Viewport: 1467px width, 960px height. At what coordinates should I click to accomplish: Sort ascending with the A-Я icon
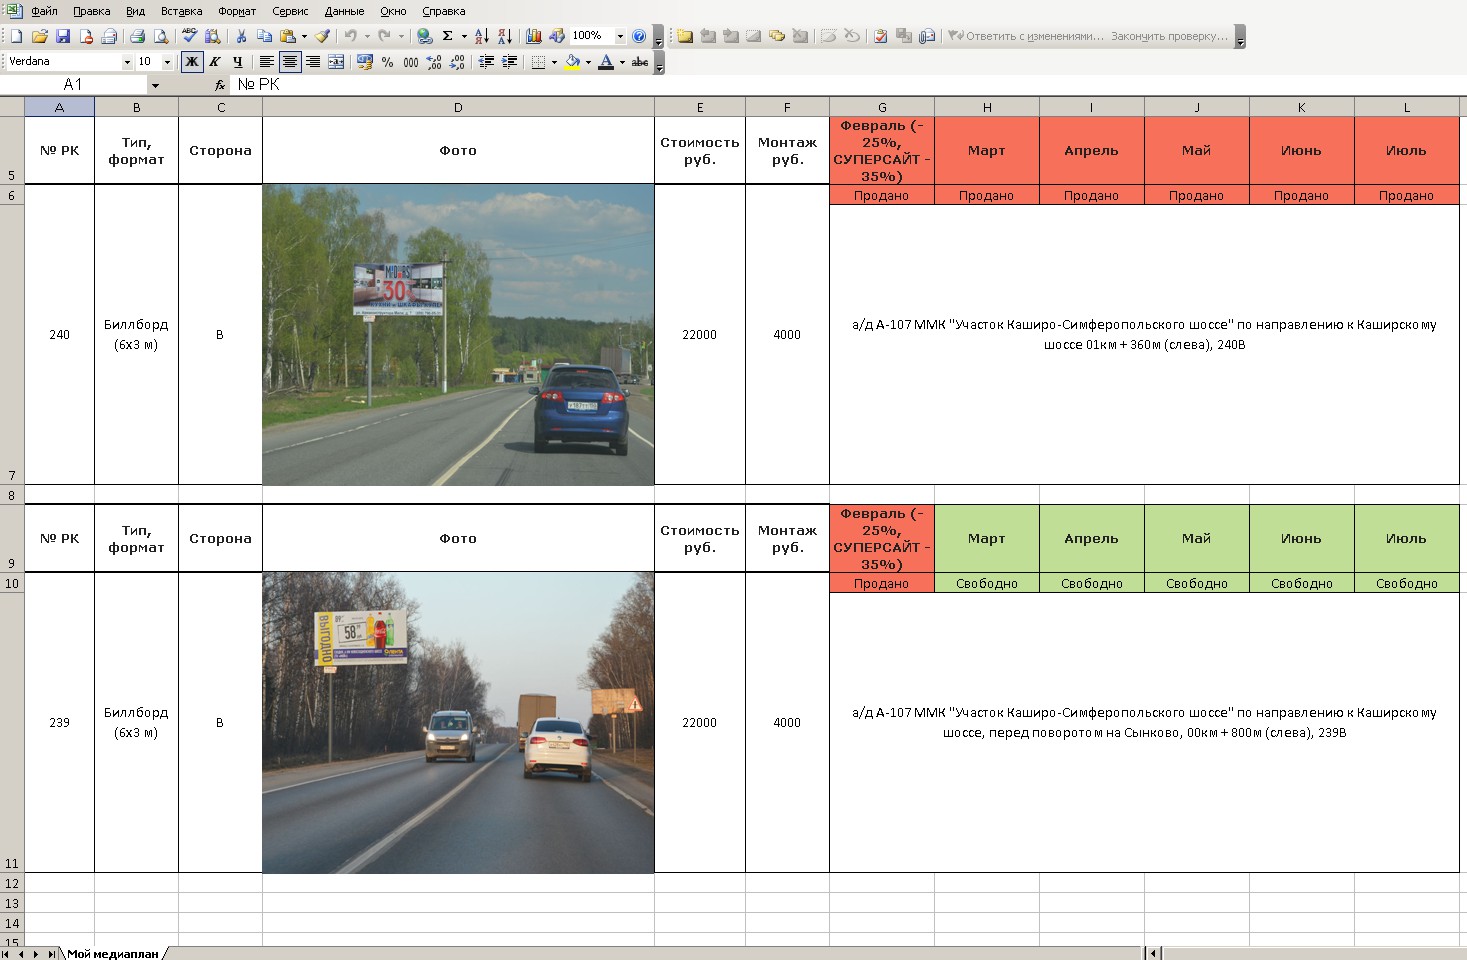(x=481, y=36)
